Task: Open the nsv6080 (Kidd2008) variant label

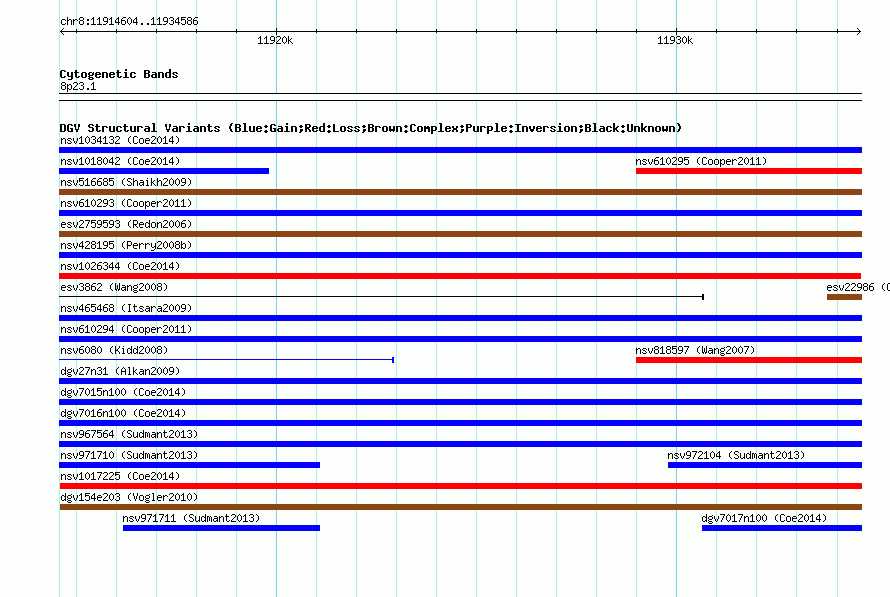Action: [x=114, y=350]
